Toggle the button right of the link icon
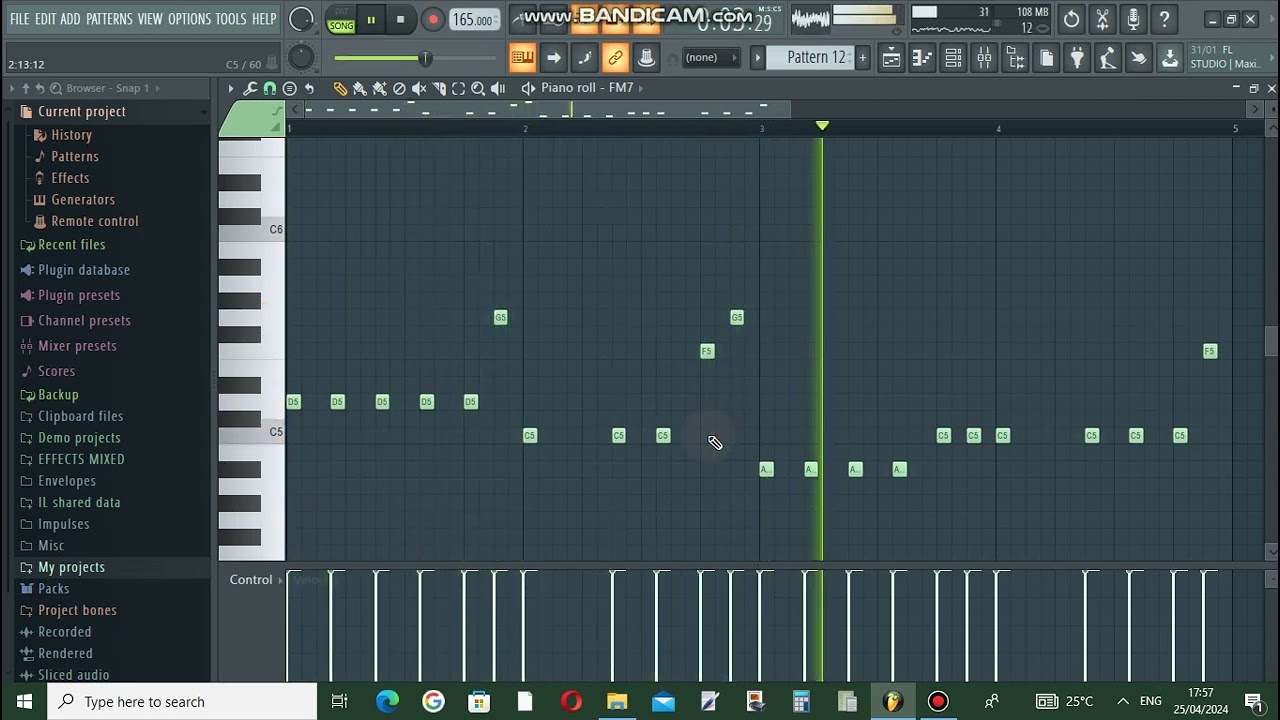This screenshot has height=720, width=1280. click(646, 58)
